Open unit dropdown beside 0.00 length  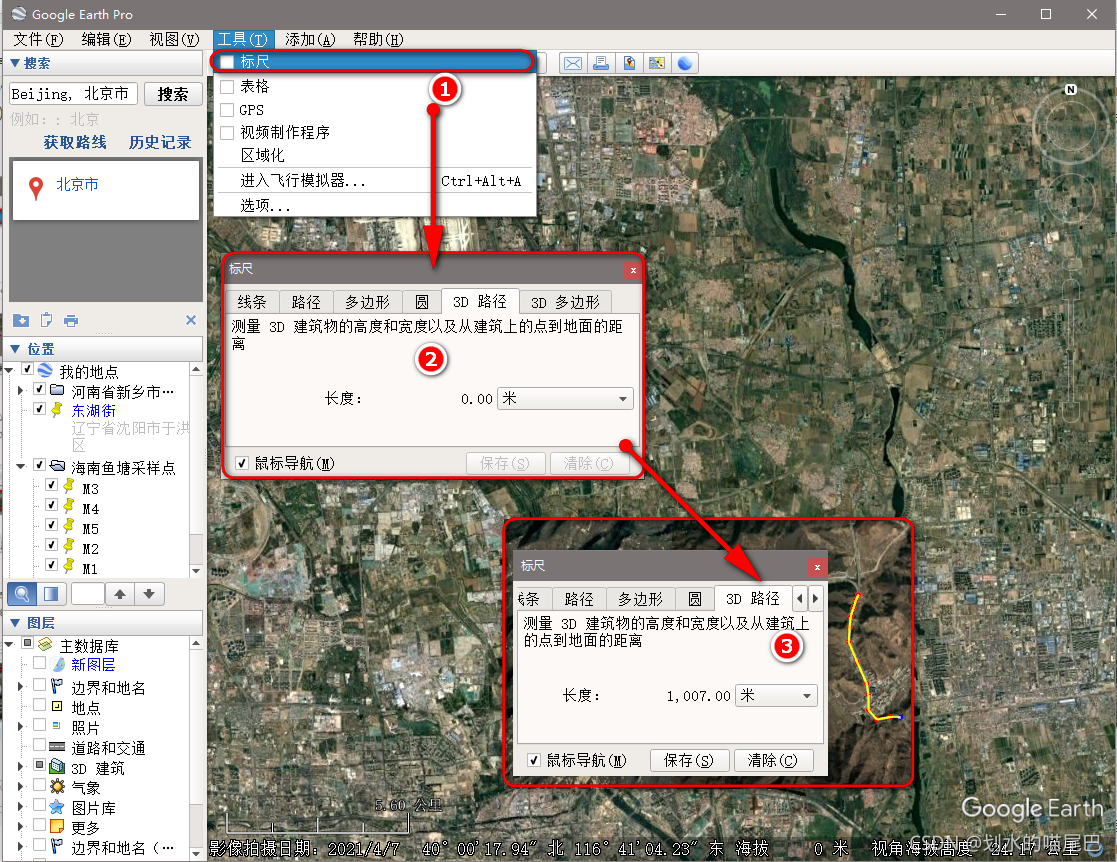point(565,399)
